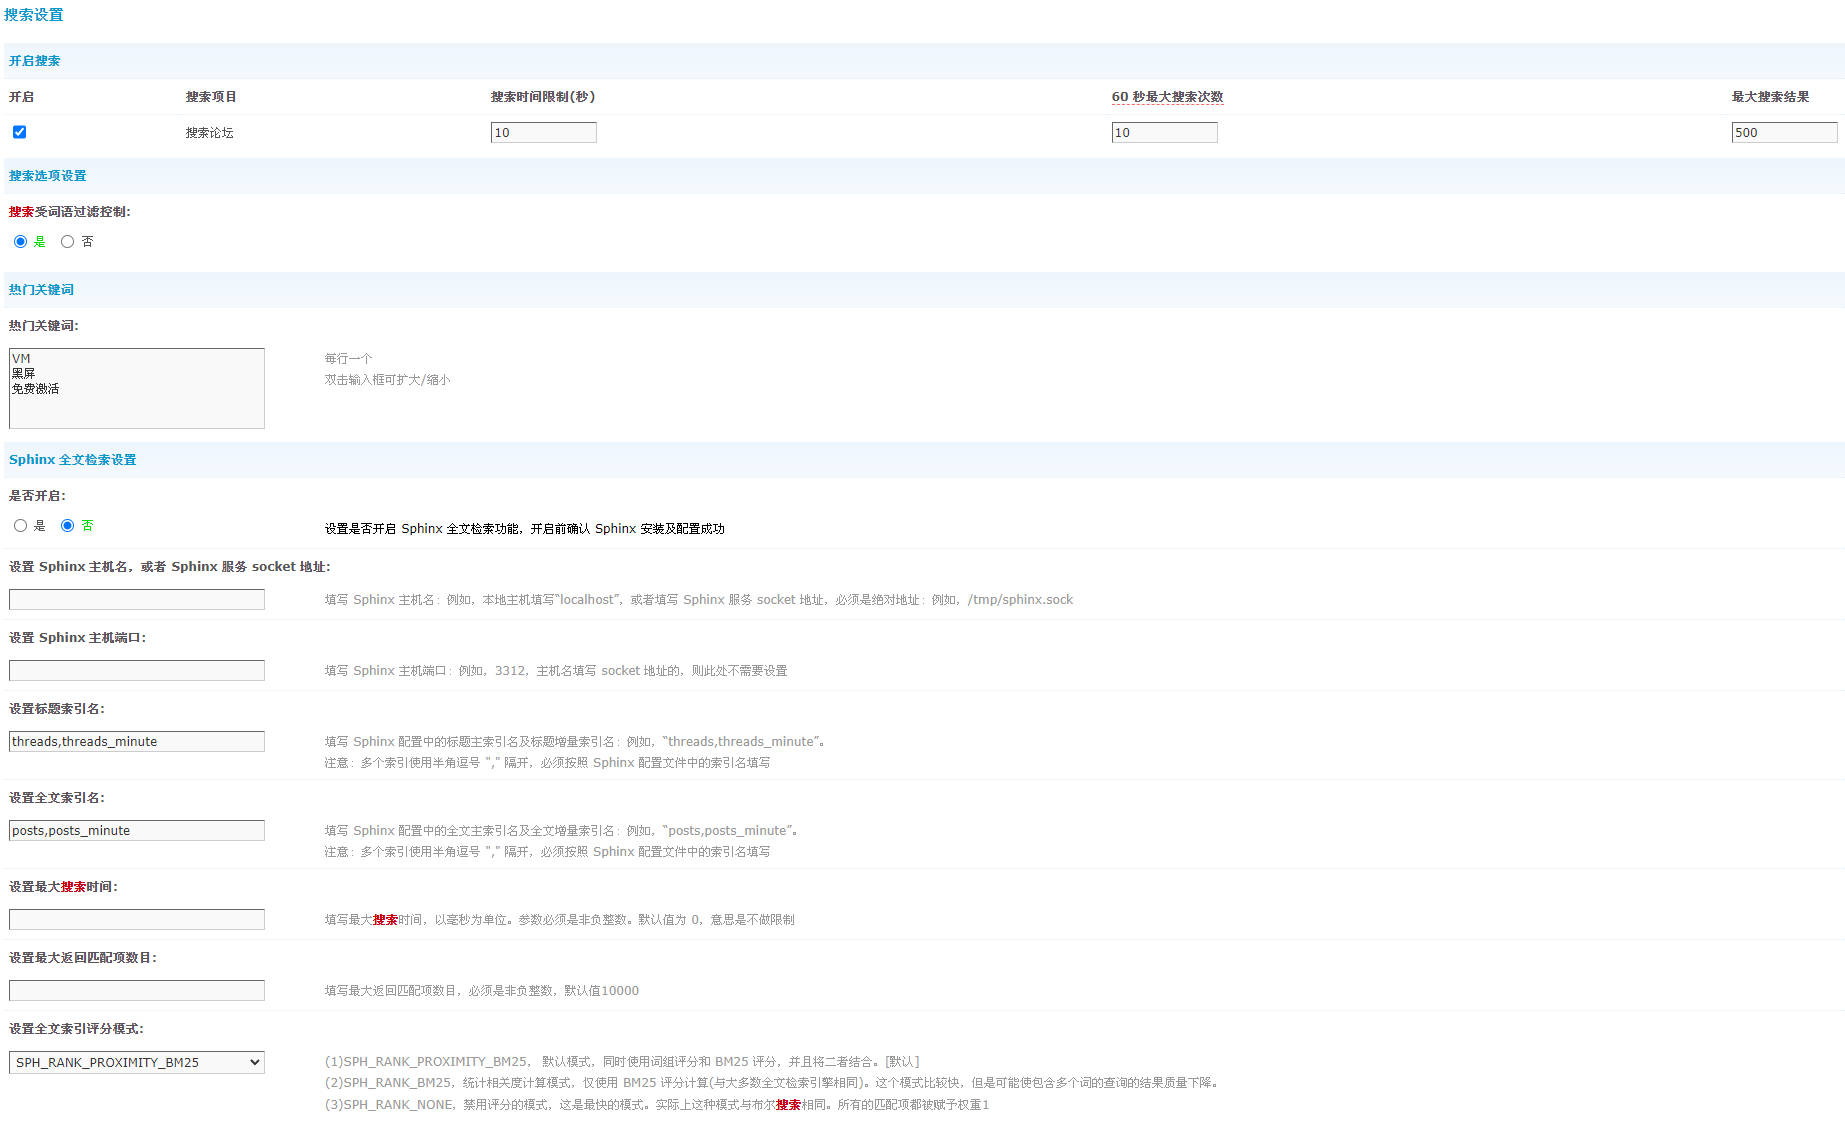
Task: Click the 搜索设置 page title
Action: [x=33, y=15]
